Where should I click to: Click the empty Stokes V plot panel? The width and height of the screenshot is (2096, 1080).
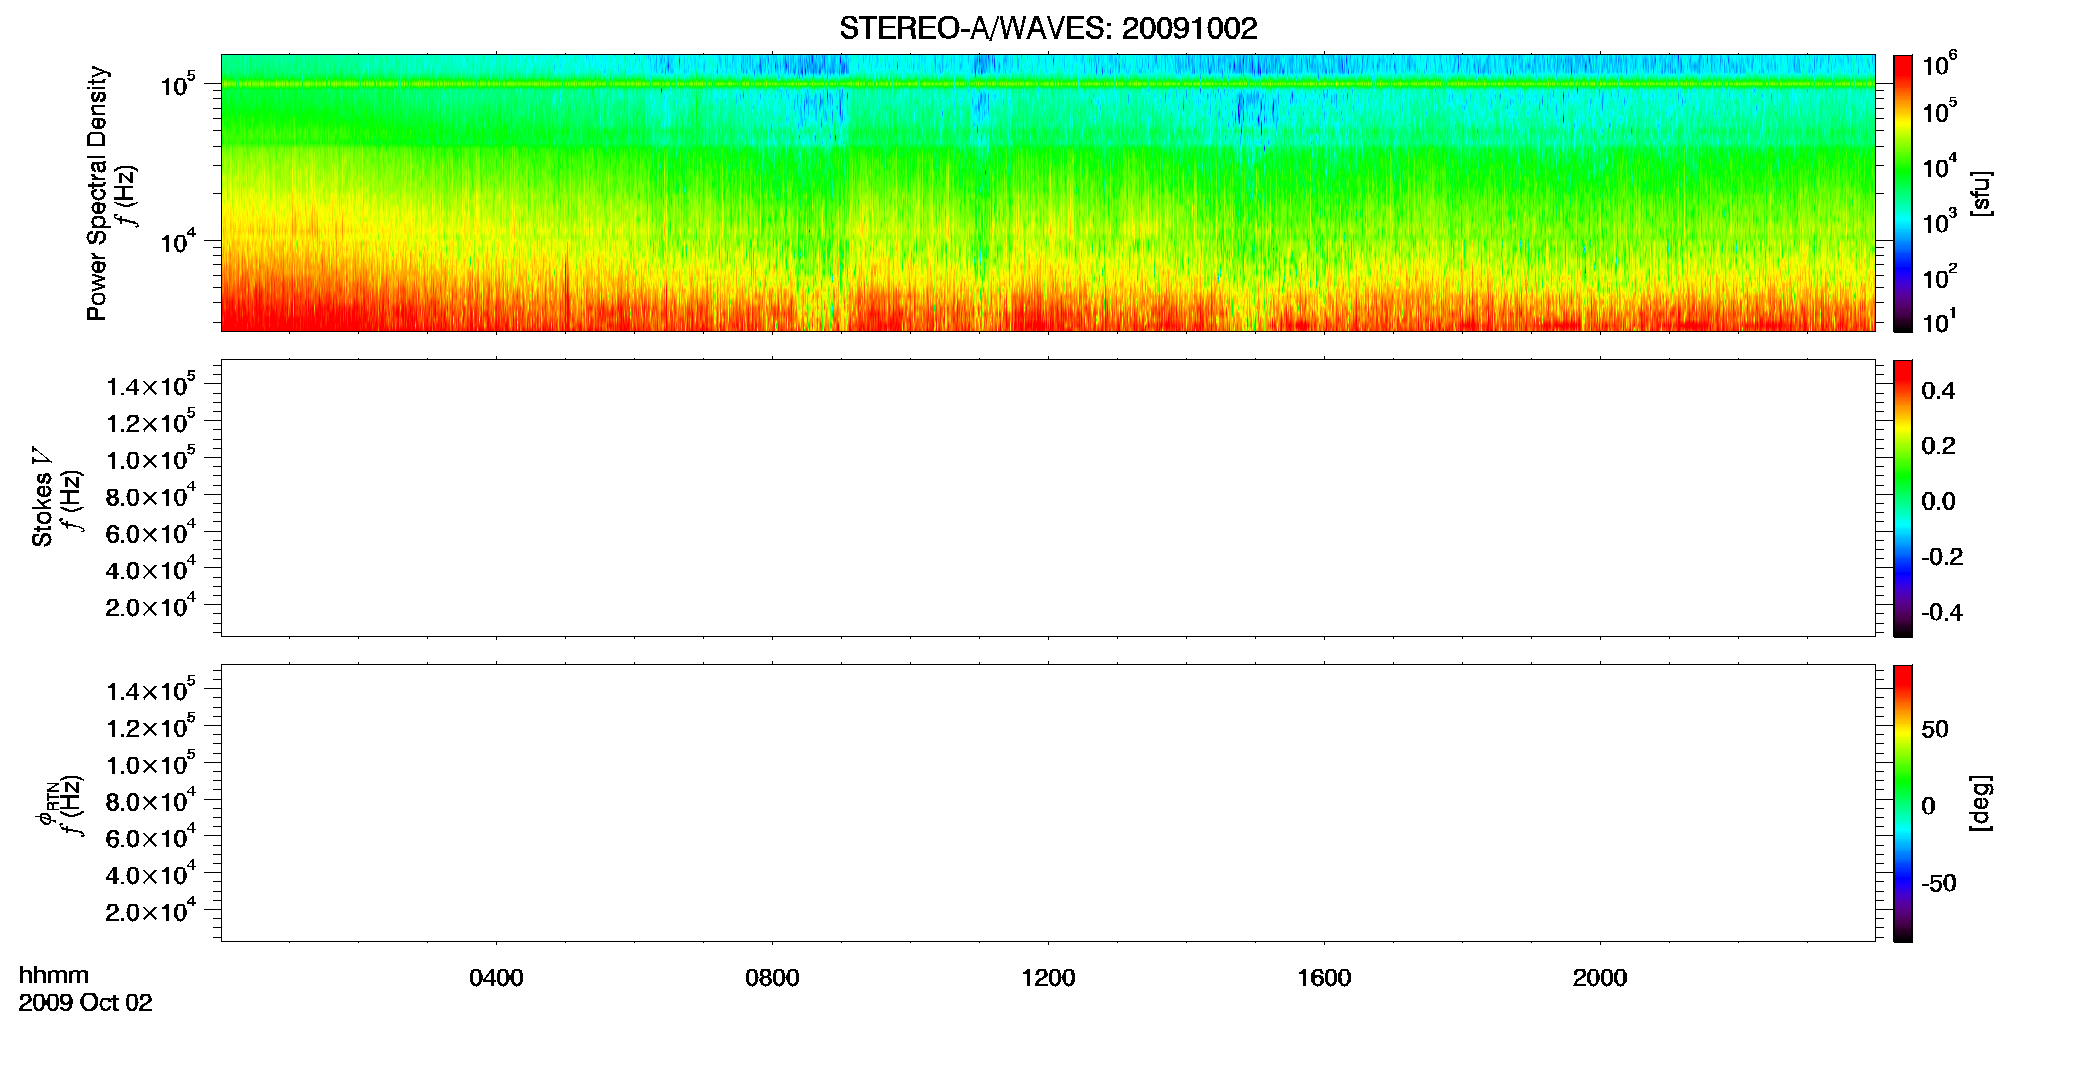[x=1048, y=498]
